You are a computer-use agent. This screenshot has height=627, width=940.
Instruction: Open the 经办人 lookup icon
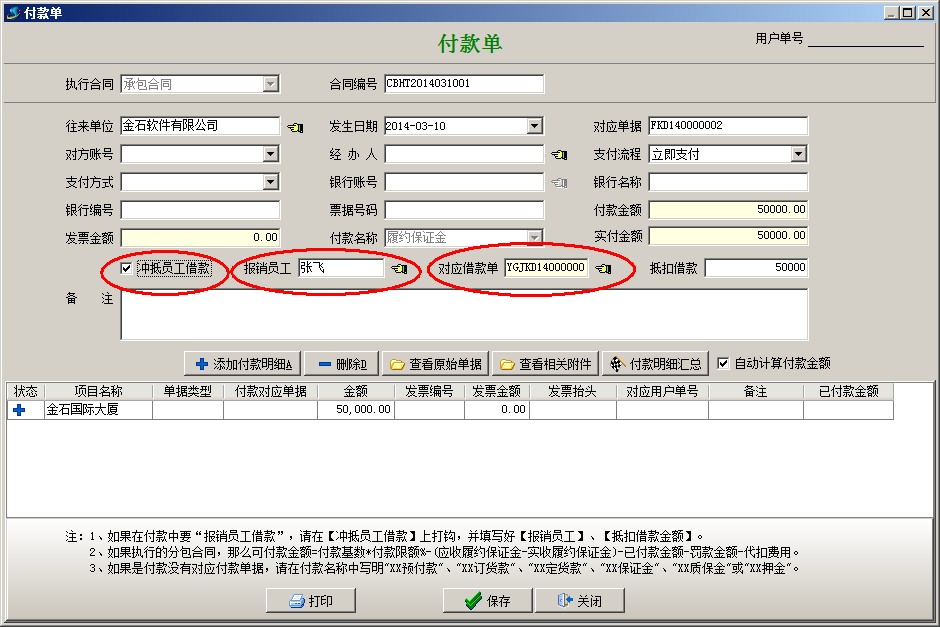pyautogui.click(x=558, y=155)
